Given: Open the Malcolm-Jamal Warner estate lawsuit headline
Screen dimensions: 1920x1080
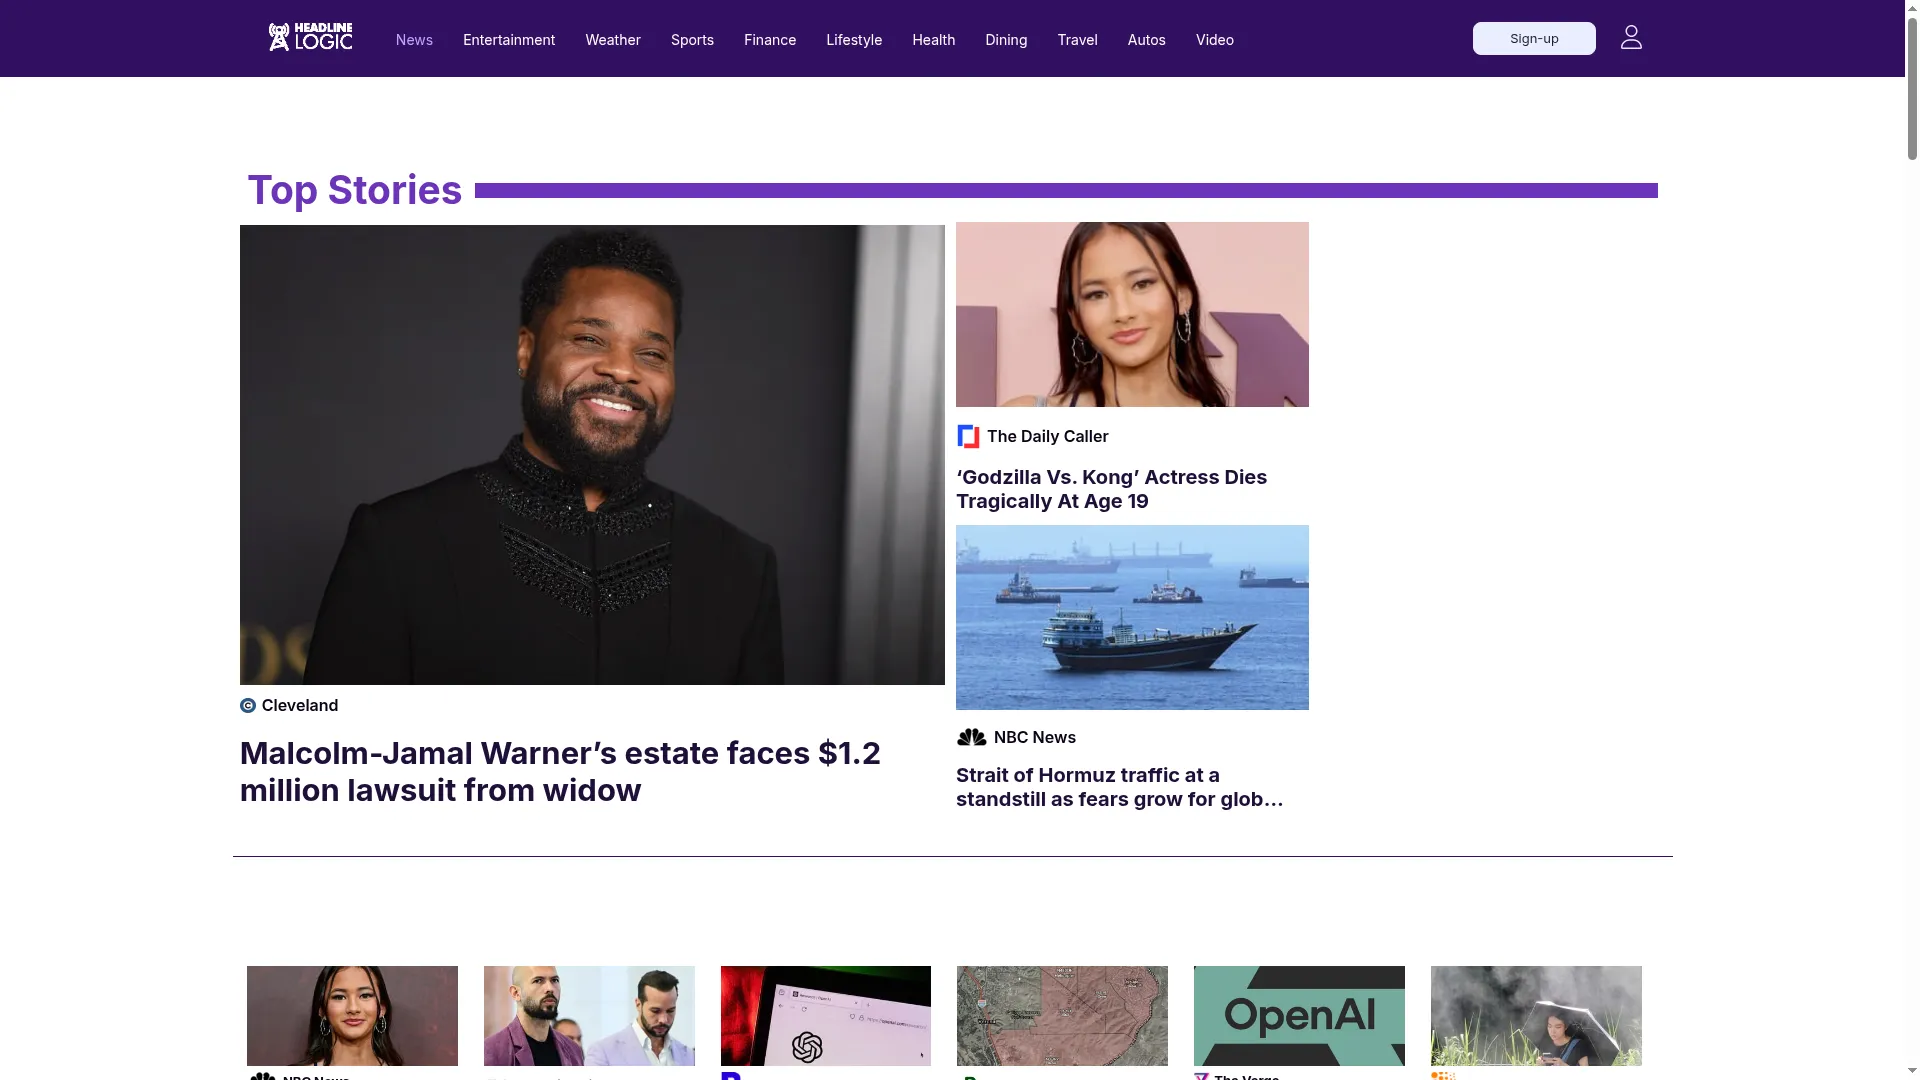Looking at the screenshot, I should click(x=560, y=772).
